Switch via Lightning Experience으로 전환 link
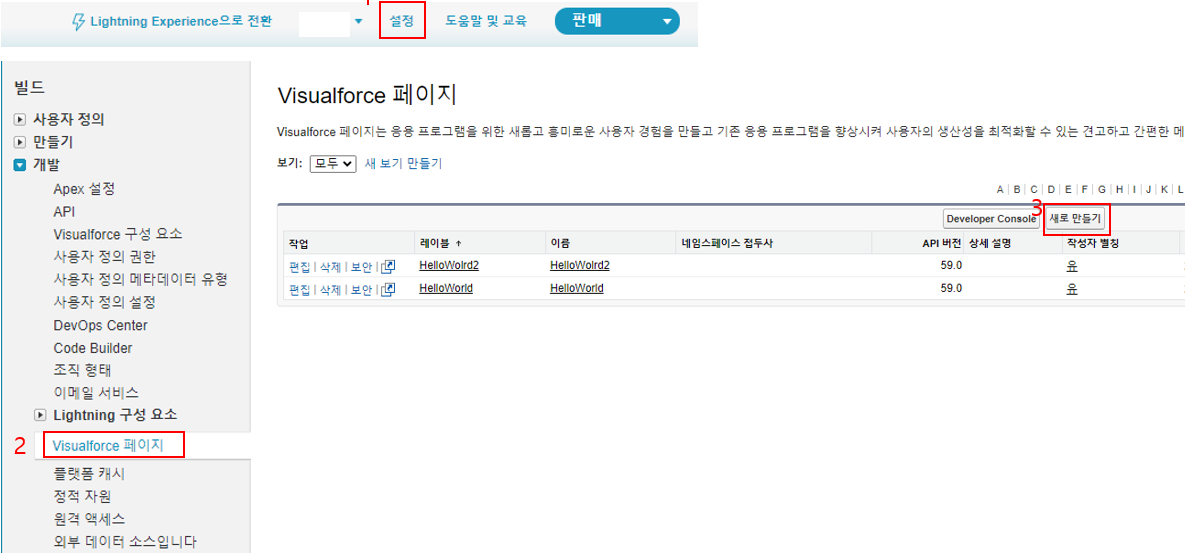 click(x=181, y=21)
